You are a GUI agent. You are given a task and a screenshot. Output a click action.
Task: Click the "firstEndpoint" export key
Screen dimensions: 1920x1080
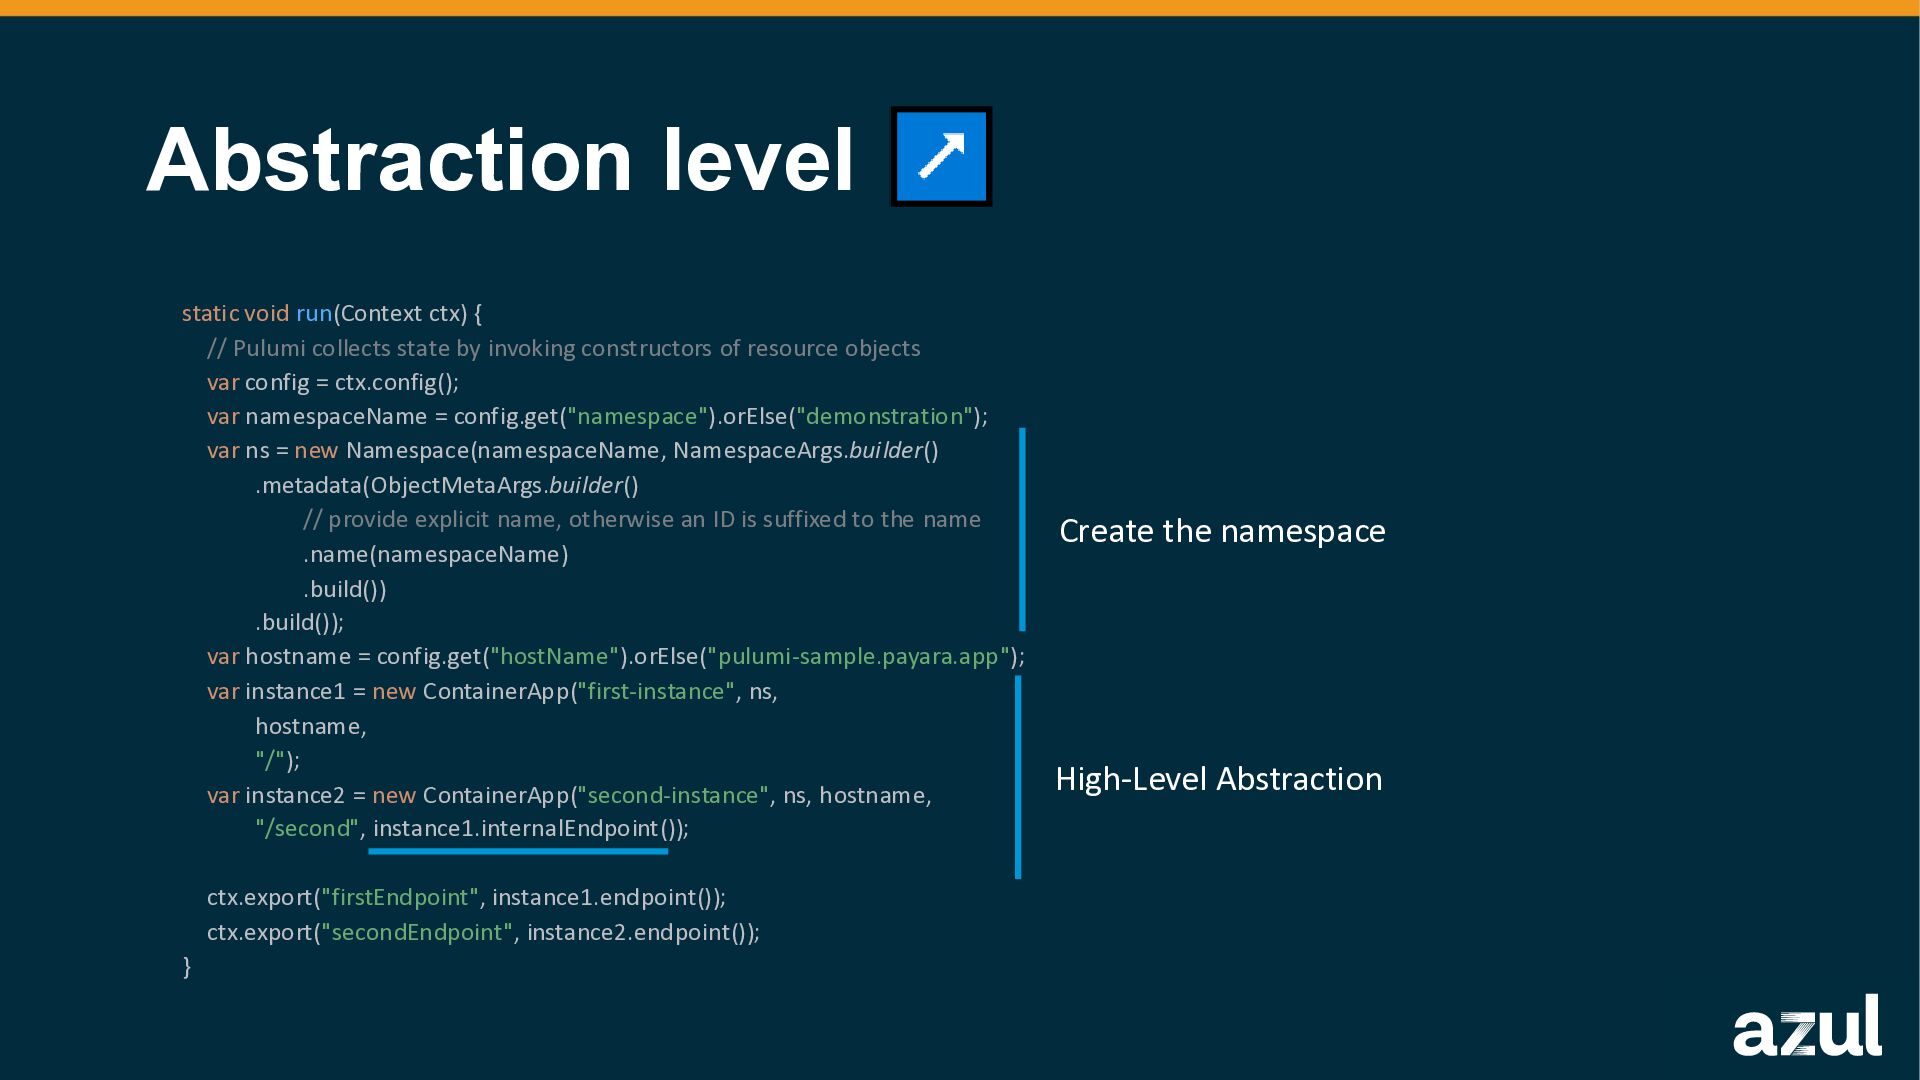click(399, 898)
